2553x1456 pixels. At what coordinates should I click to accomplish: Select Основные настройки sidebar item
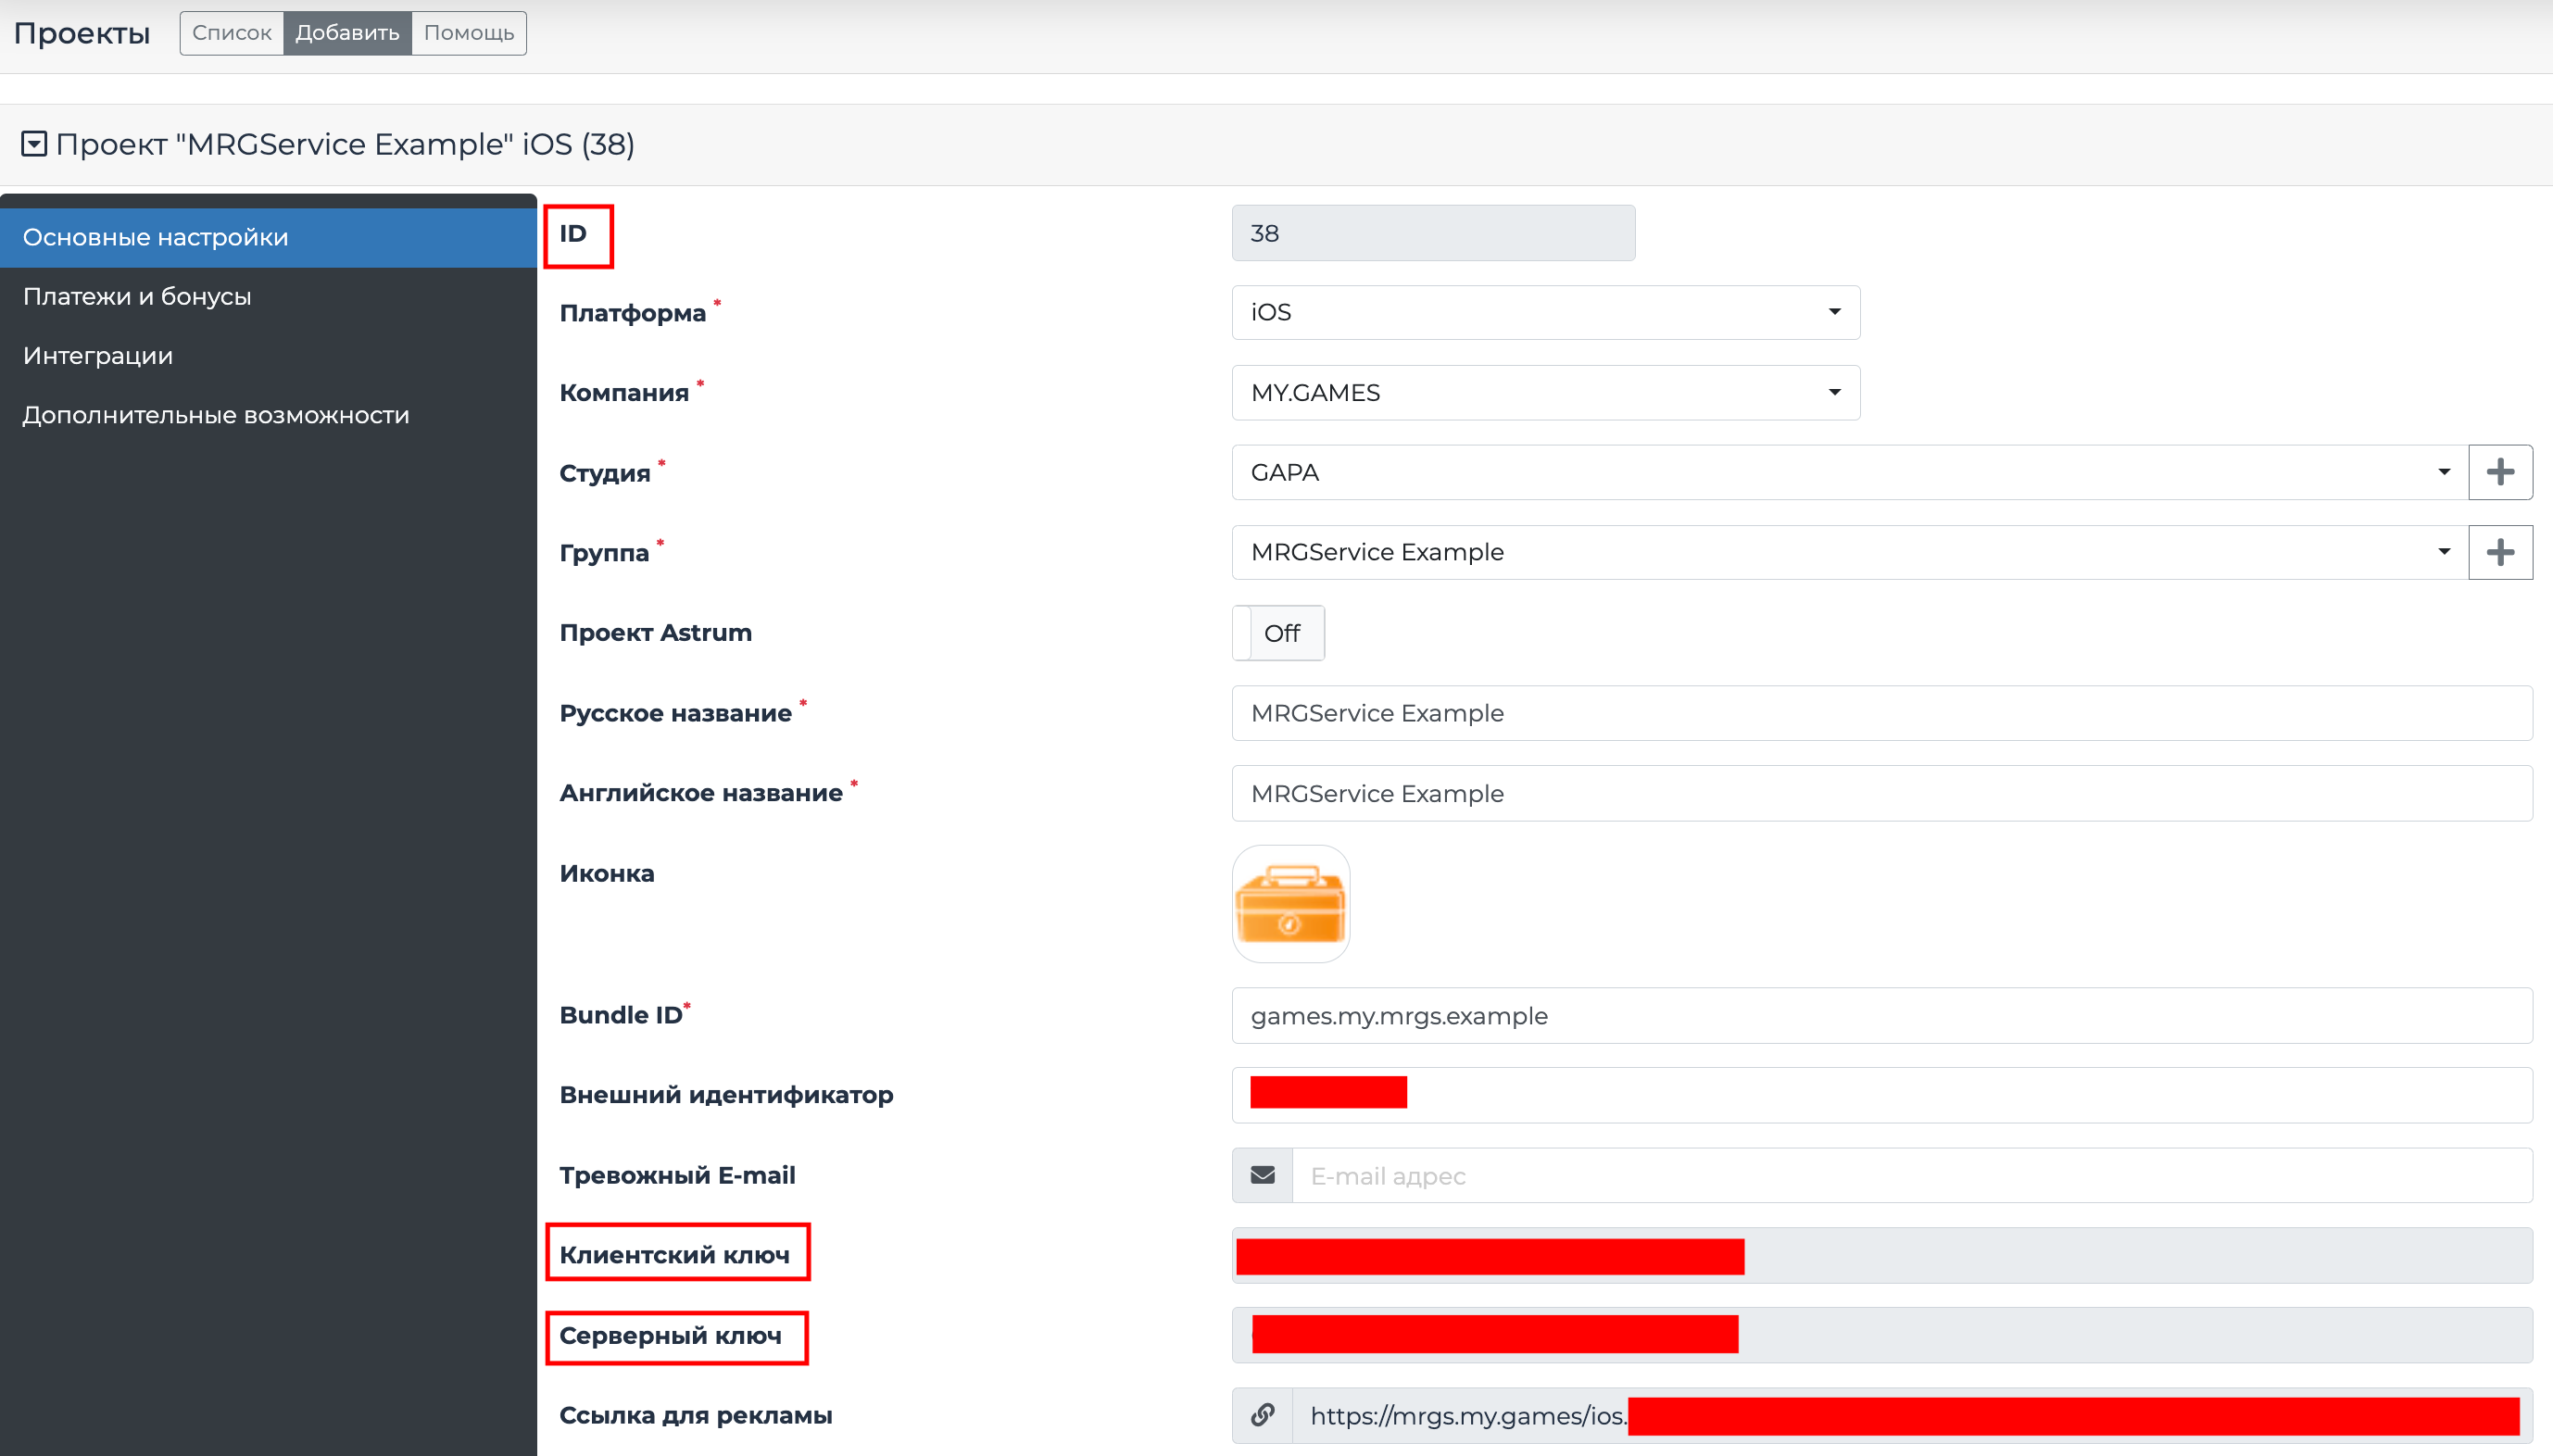click(156, 237)
